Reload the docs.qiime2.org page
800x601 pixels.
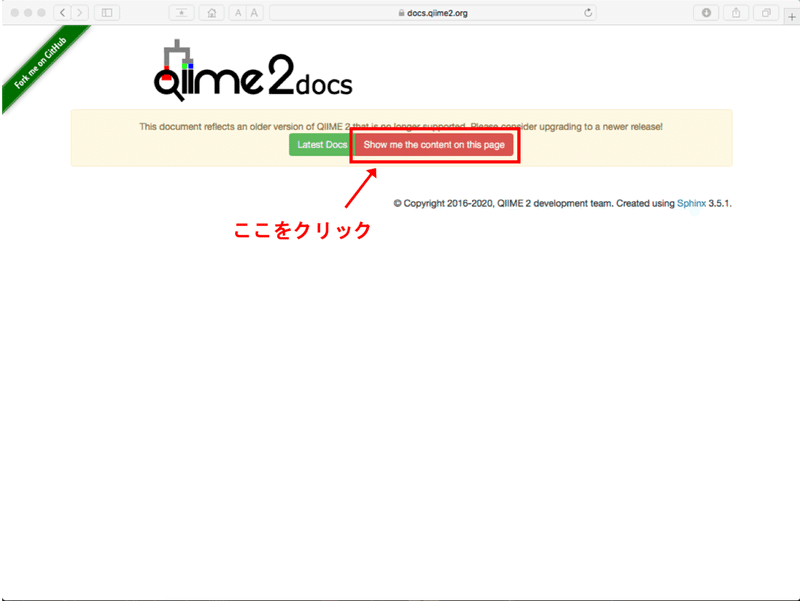(x=587, y=13)
